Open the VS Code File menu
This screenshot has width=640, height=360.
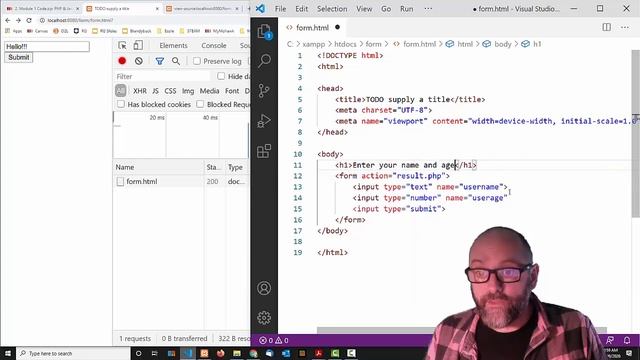click(280, 9)
